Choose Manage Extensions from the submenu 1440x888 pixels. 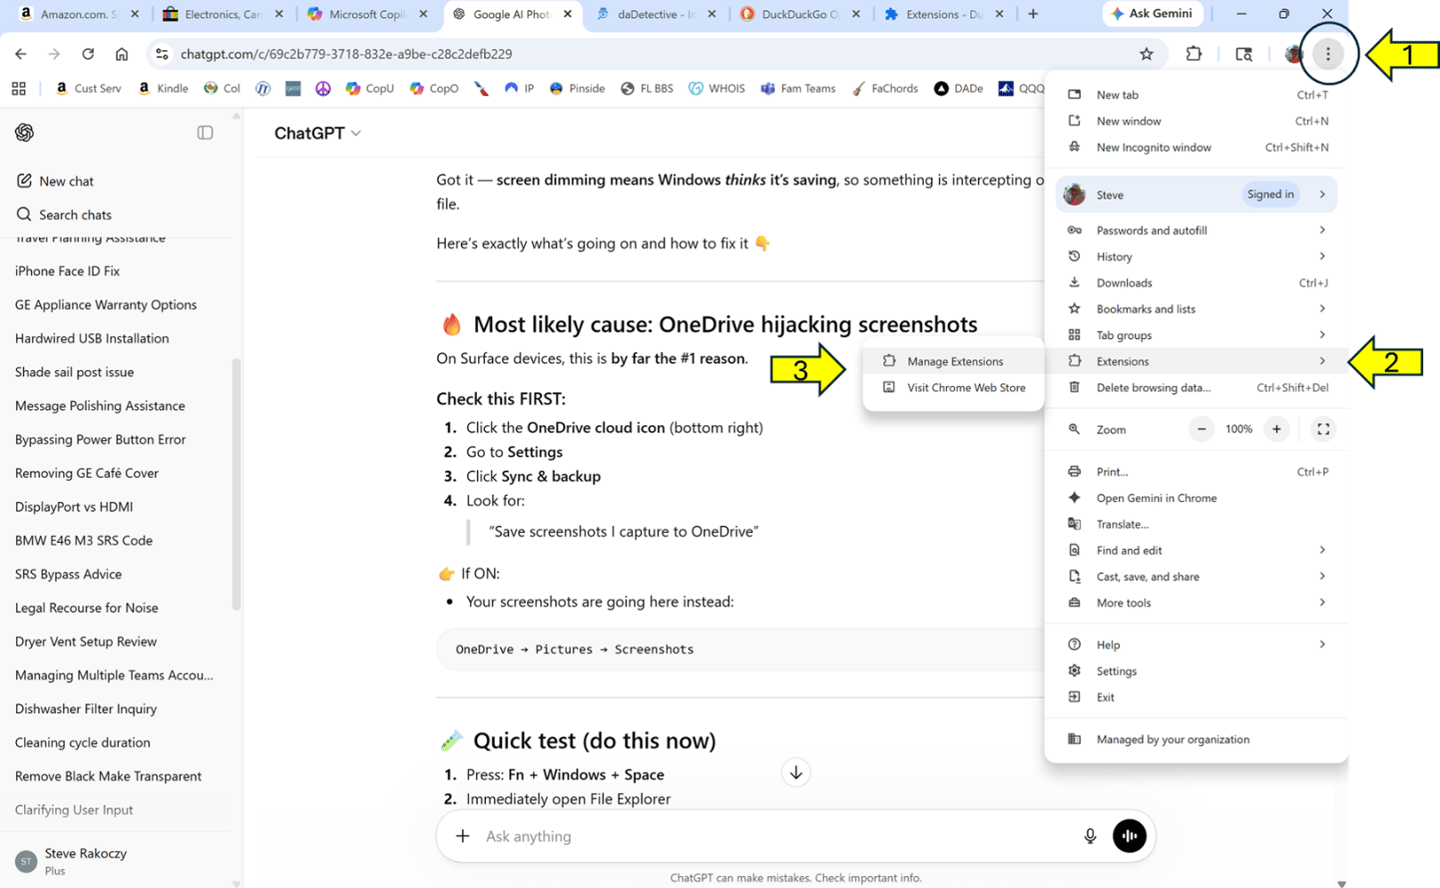pos(953,361)
